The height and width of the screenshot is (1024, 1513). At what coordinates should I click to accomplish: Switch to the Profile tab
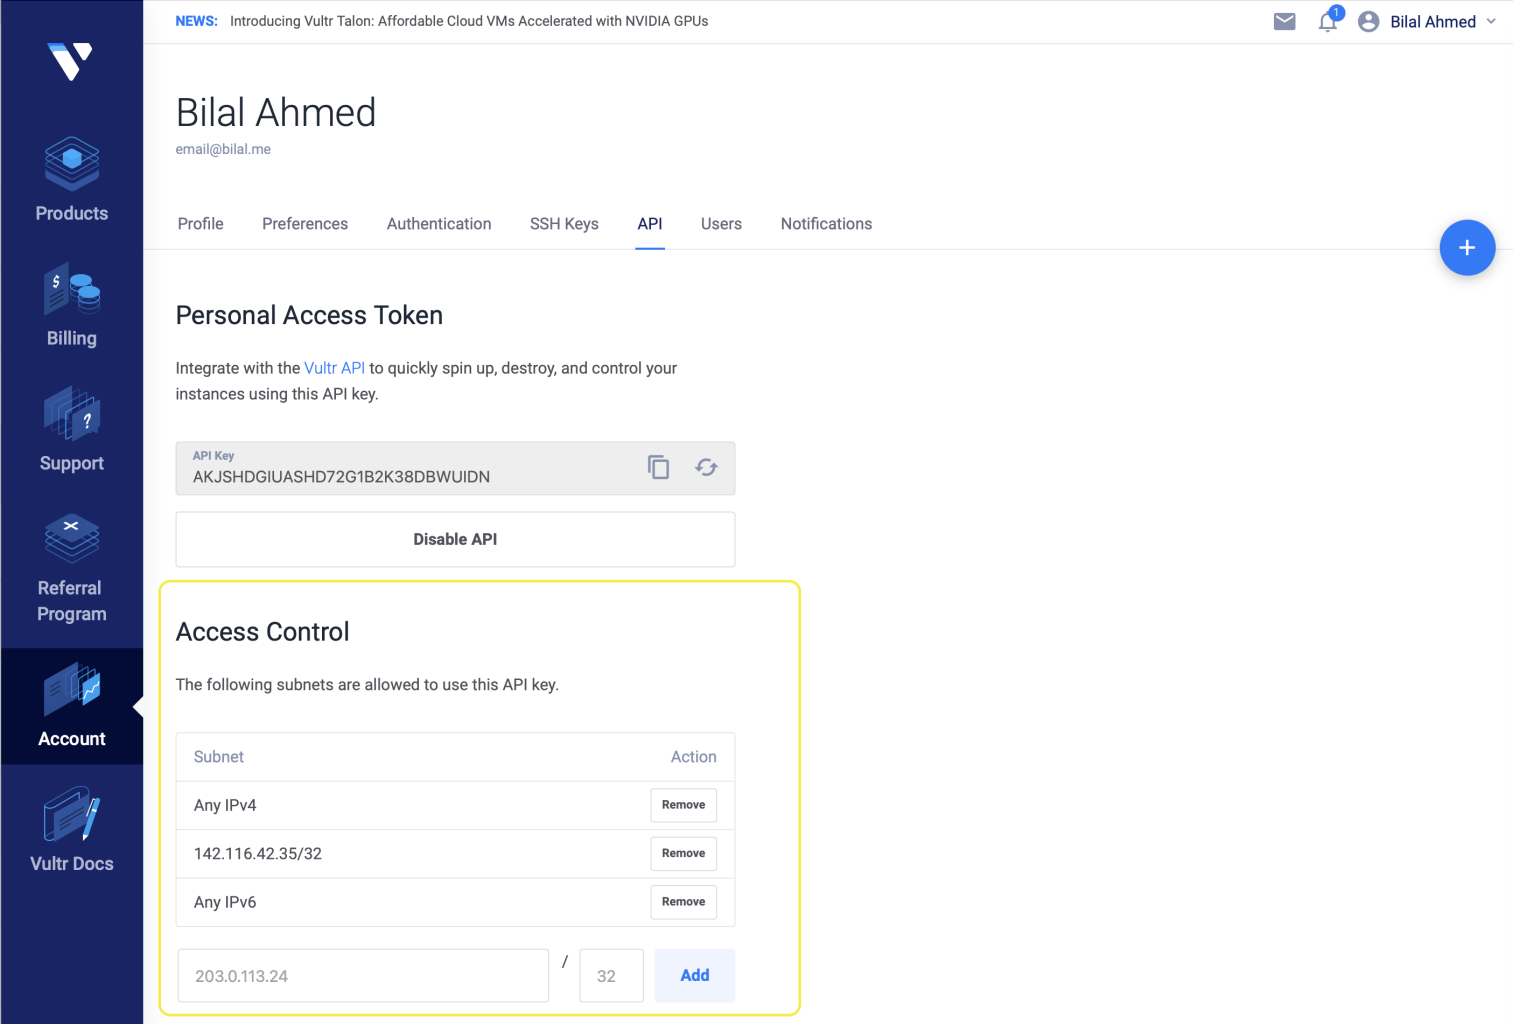pos(200,224)
